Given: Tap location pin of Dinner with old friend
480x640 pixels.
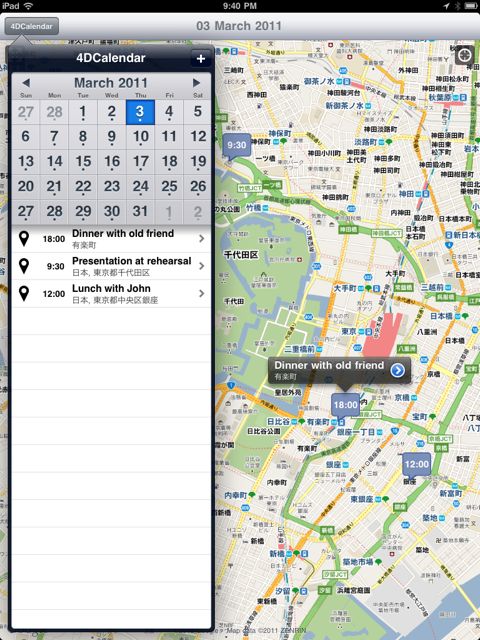Looking at the screenshot, I should click(x=24, y=239).
